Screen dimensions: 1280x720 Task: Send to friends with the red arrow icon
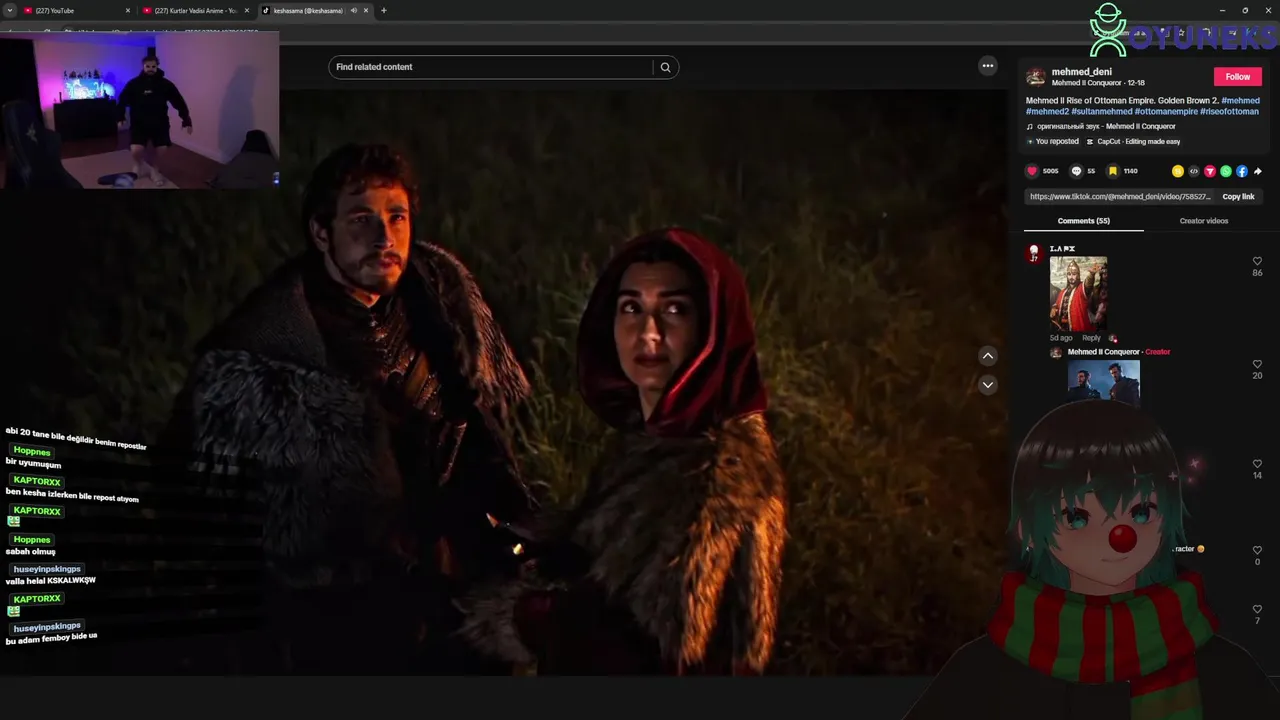[1210, 171]
